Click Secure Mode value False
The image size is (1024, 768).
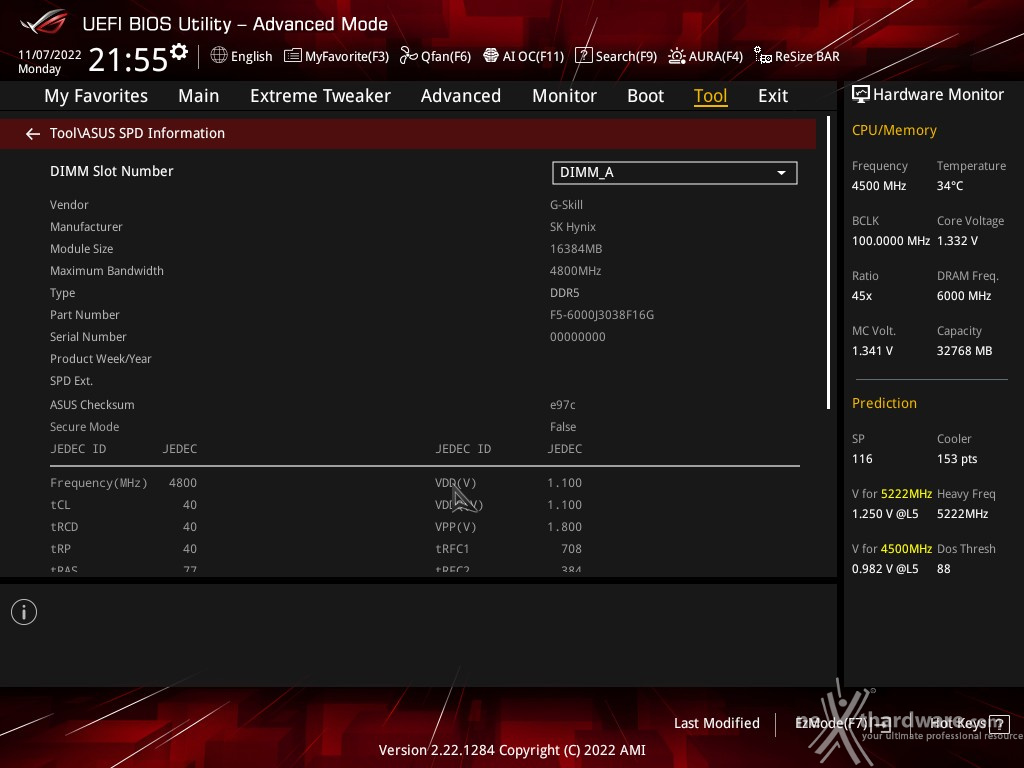click(563, 427)
